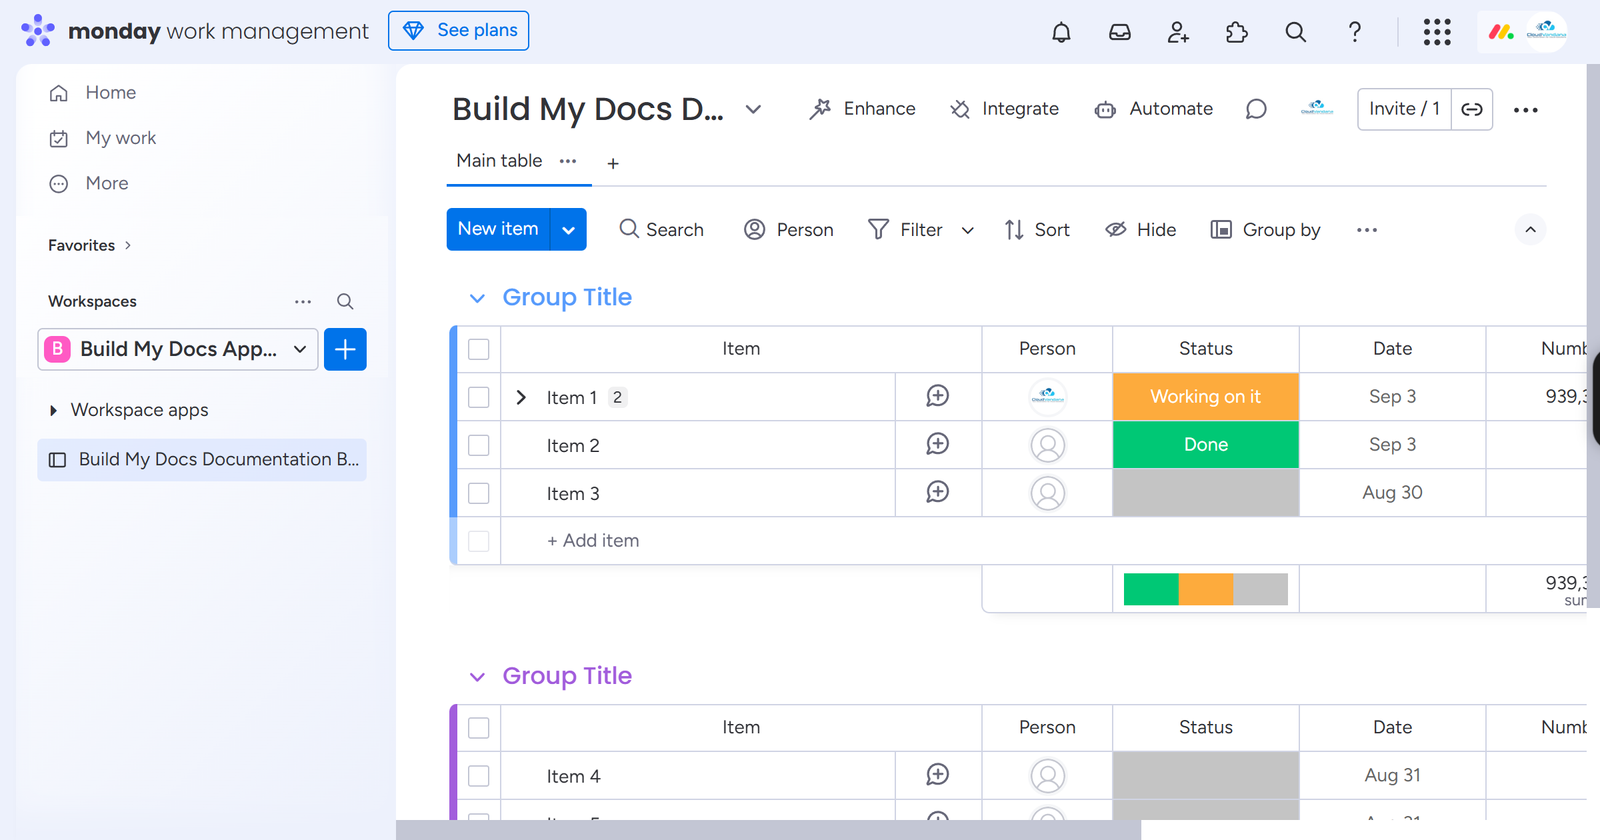Image resolution: width=1600 pixels, height=840 pixels.
Task: Switch to Main table tab
Action: 499,161
